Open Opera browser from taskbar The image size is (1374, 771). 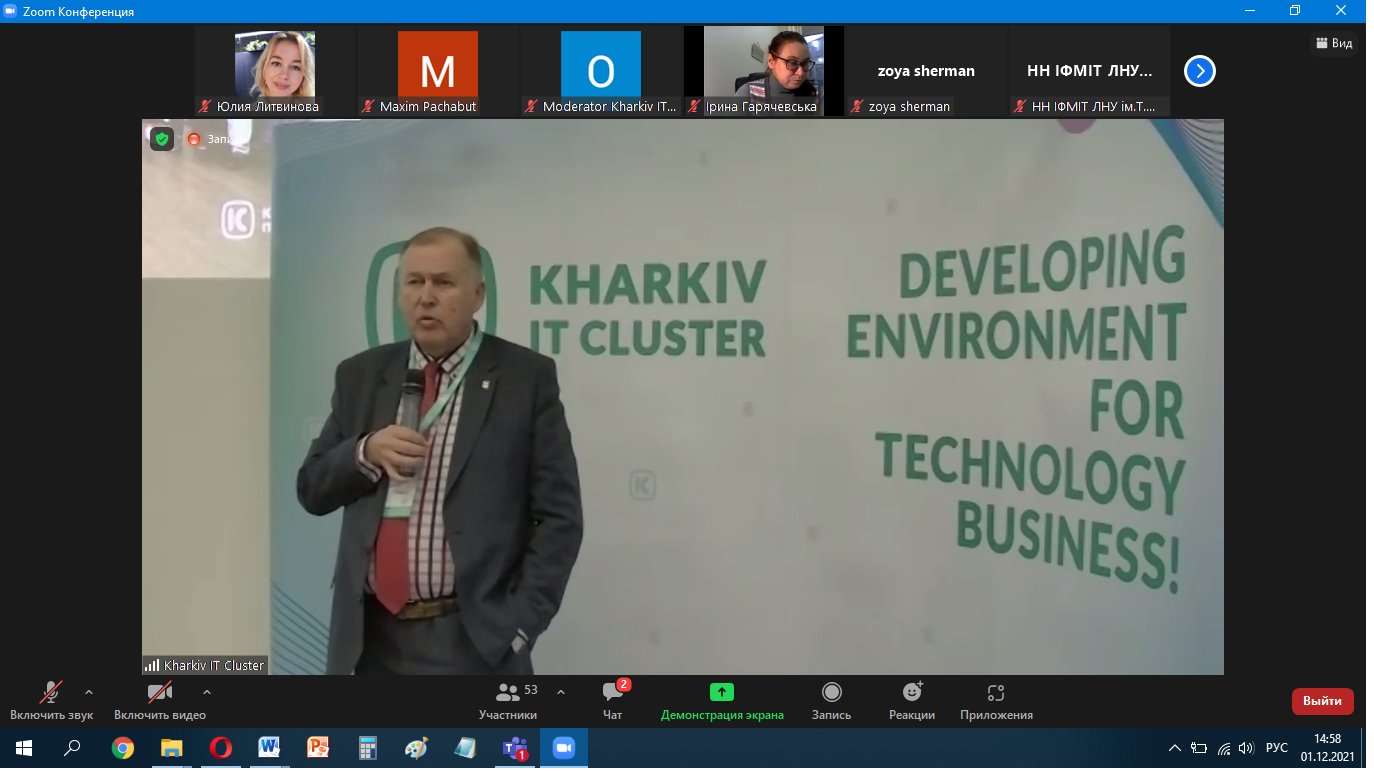(x=221, y=748)
